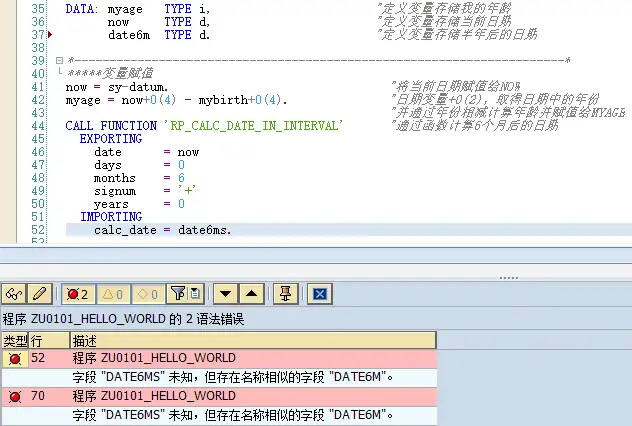Screen dimensions: 632x426
Task: Click line number 44 in the gutter
Action: (x=38, y=126)
